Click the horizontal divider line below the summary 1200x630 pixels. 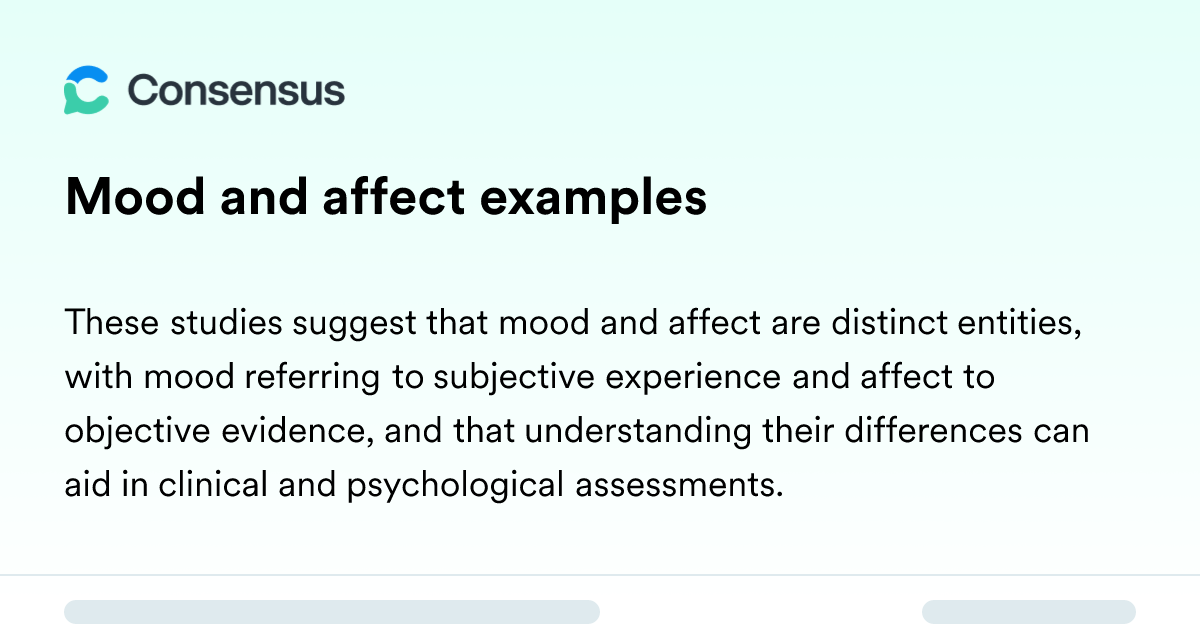[x=600, y=575]
